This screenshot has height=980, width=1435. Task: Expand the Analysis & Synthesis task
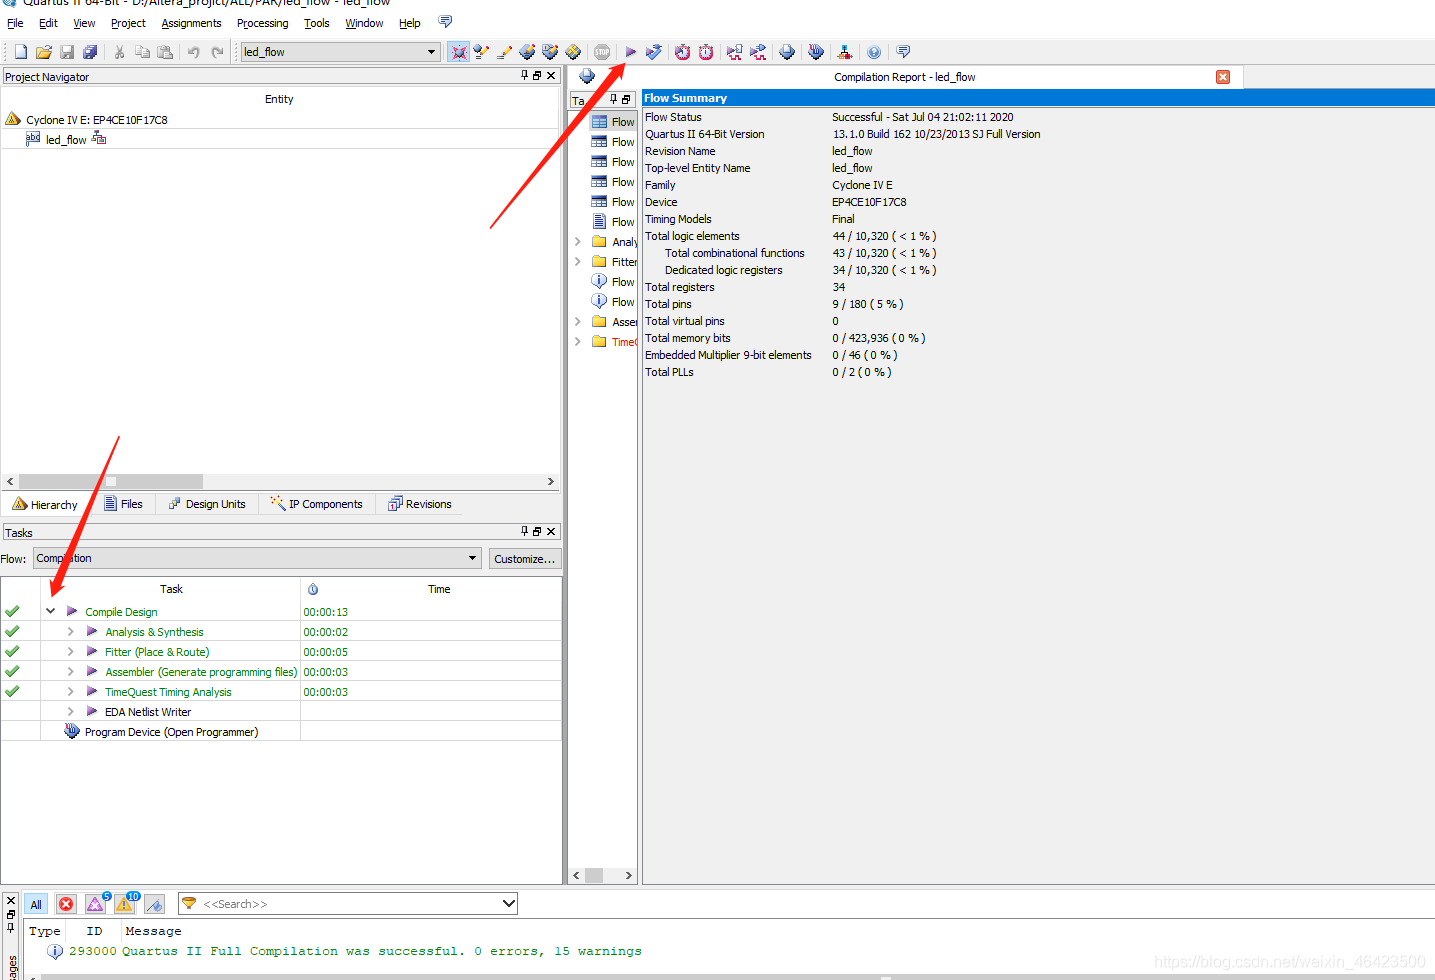point(70,631)
